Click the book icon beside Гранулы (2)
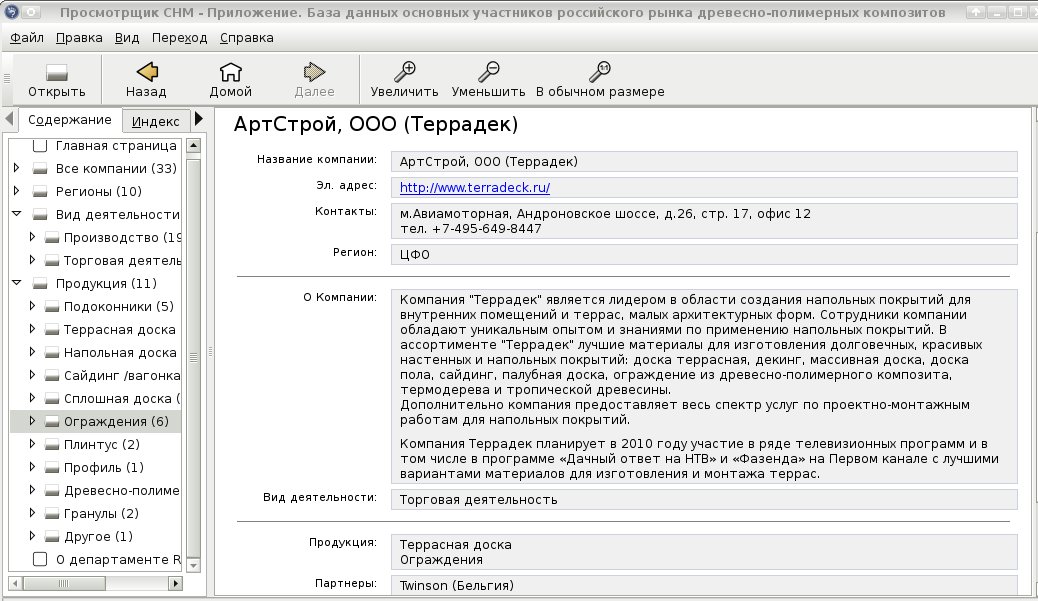Screen dimensions: 1038x601 click(x=52, y=514)
